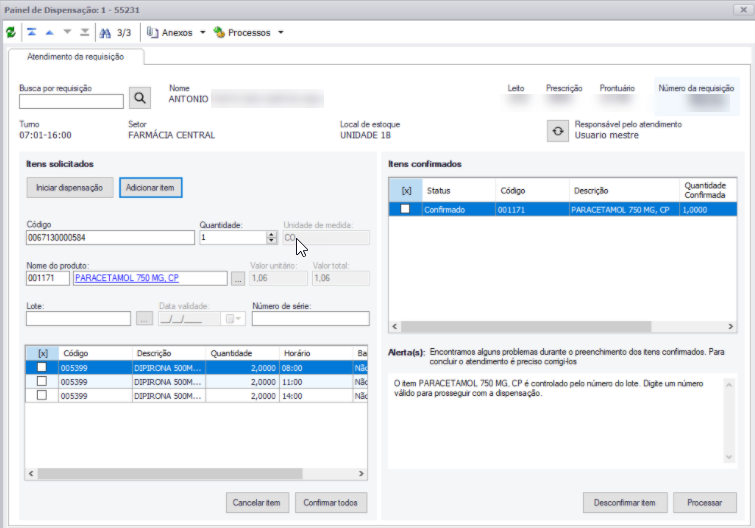The image size is (755, 528).
Task: Click Itens solicitados horizontal scrollbar thumb
Action: point(170,474)
